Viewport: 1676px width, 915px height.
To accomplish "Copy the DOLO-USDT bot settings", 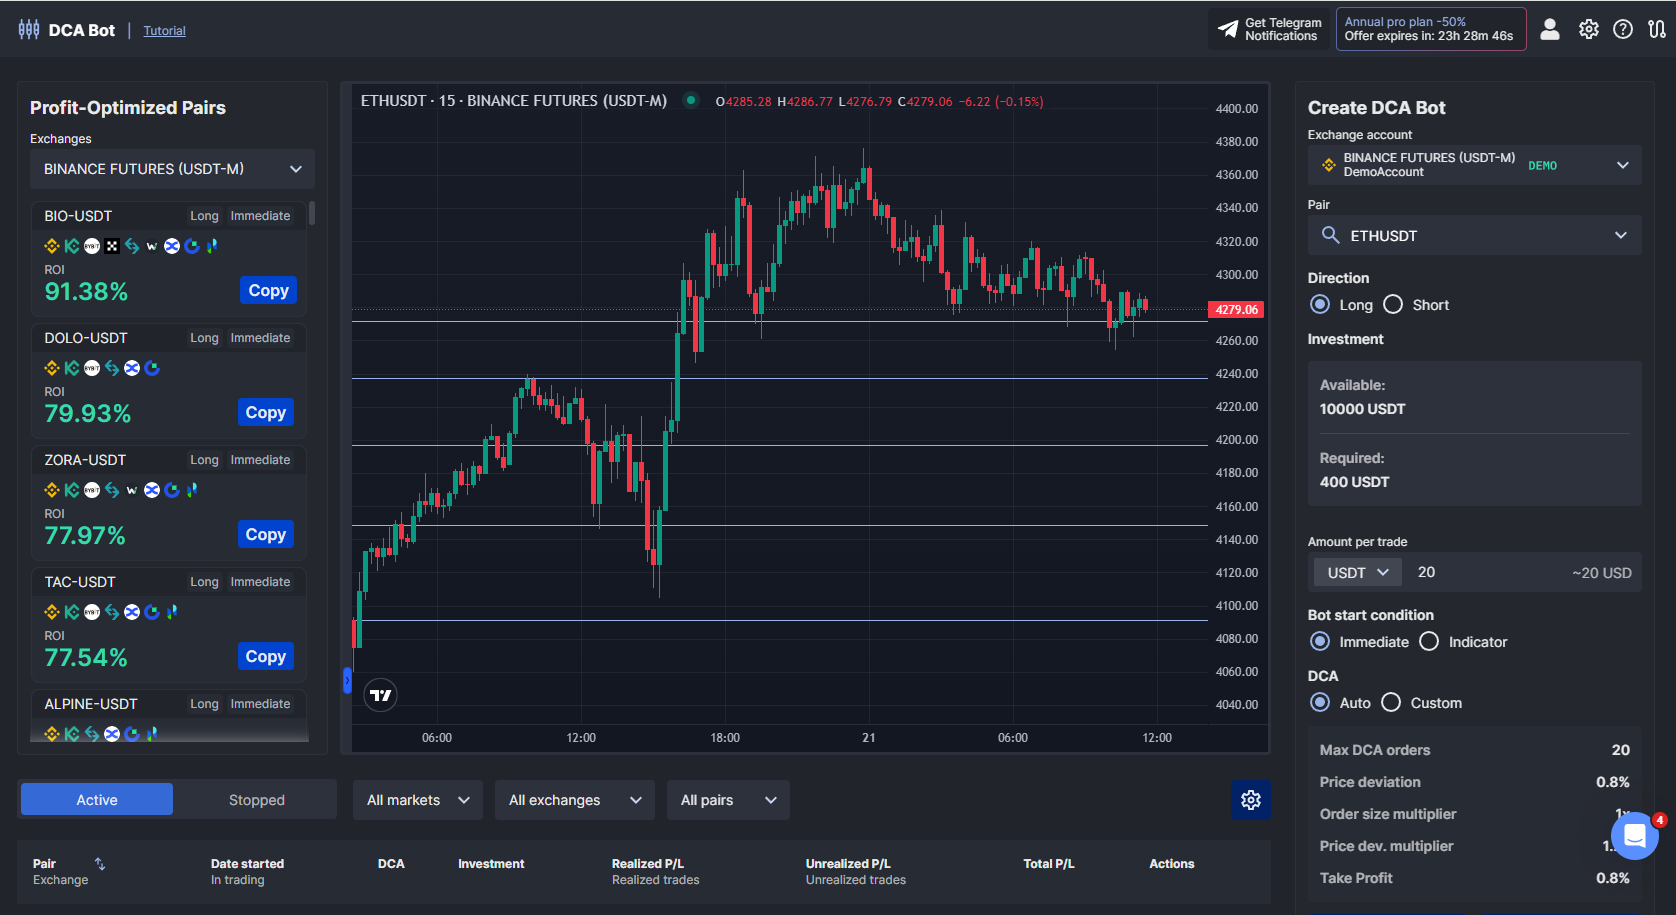I will [x=266, y=412].
